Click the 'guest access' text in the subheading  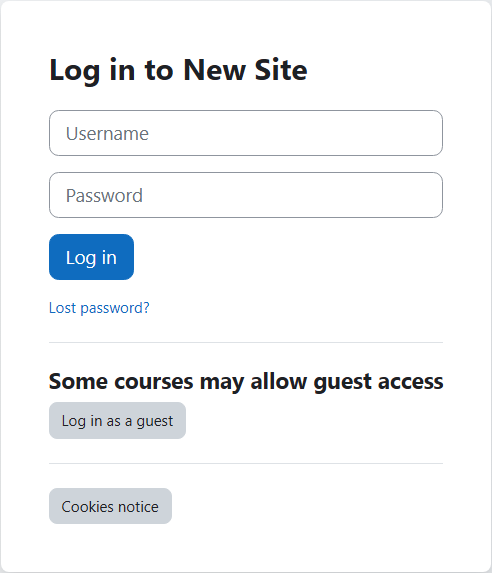click(378, 382)
